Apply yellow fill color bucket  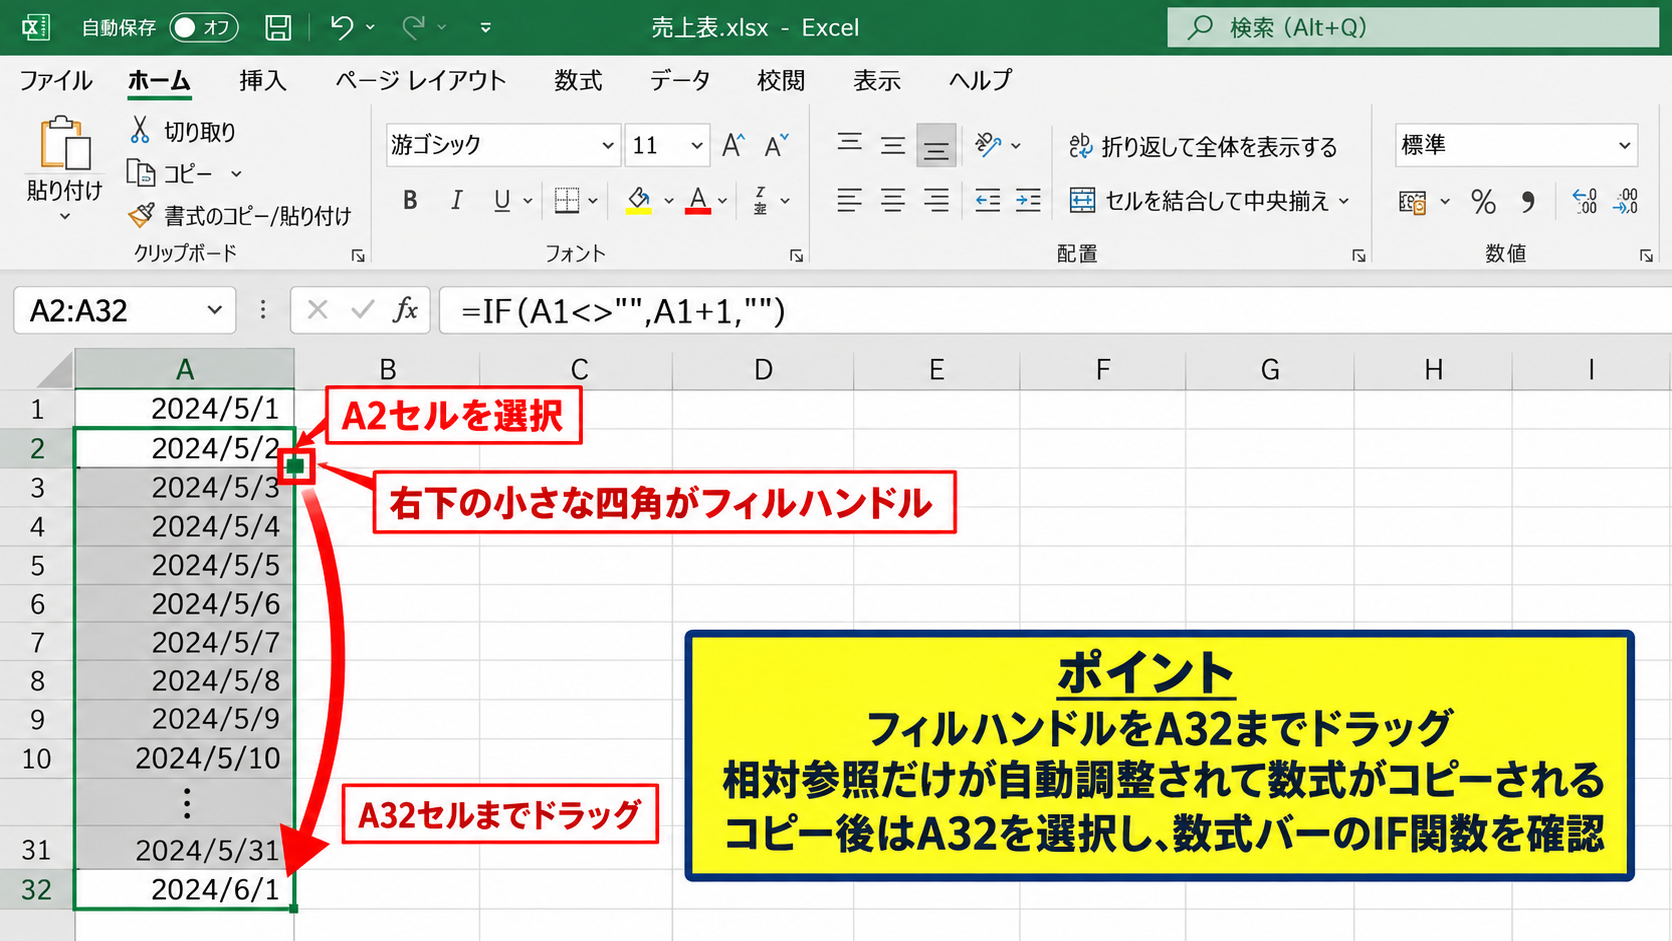639,201
